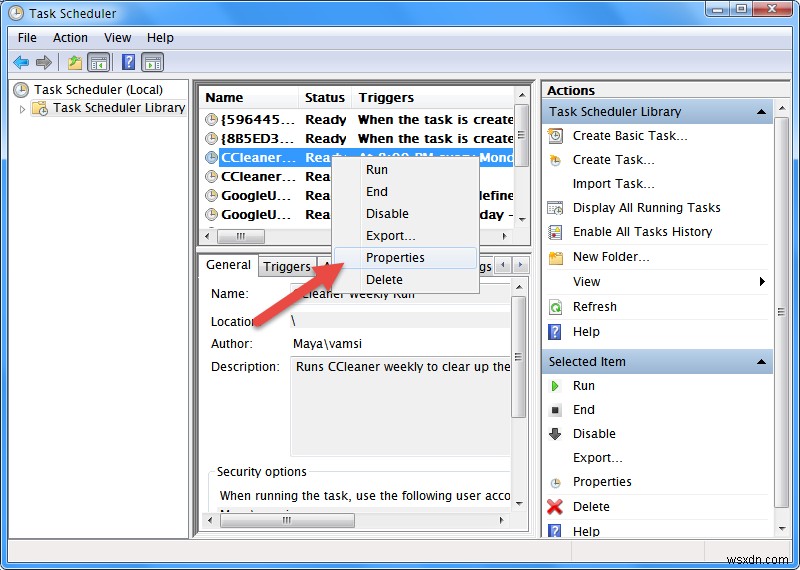
Task: Click the green Run play icon
Action: click(555, 386)
